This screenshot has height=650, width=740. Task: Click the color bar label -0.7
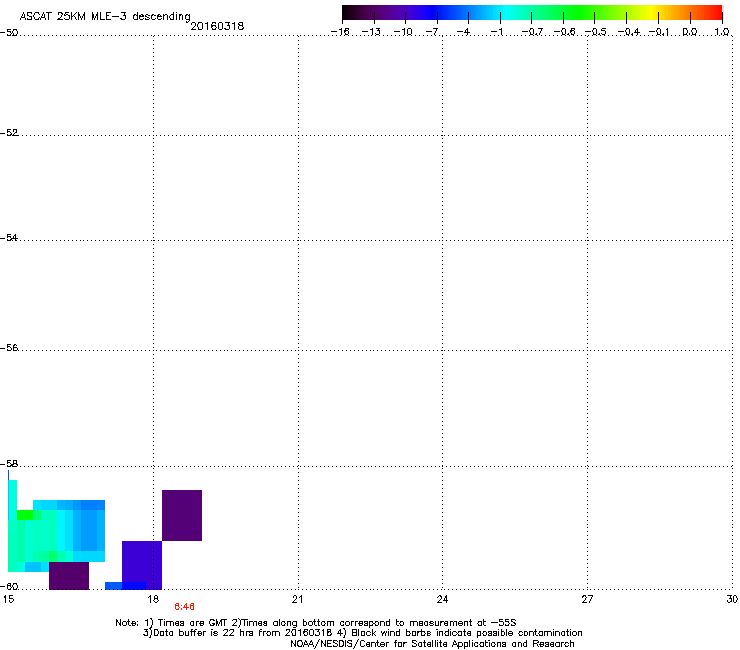tap(532, 32)
